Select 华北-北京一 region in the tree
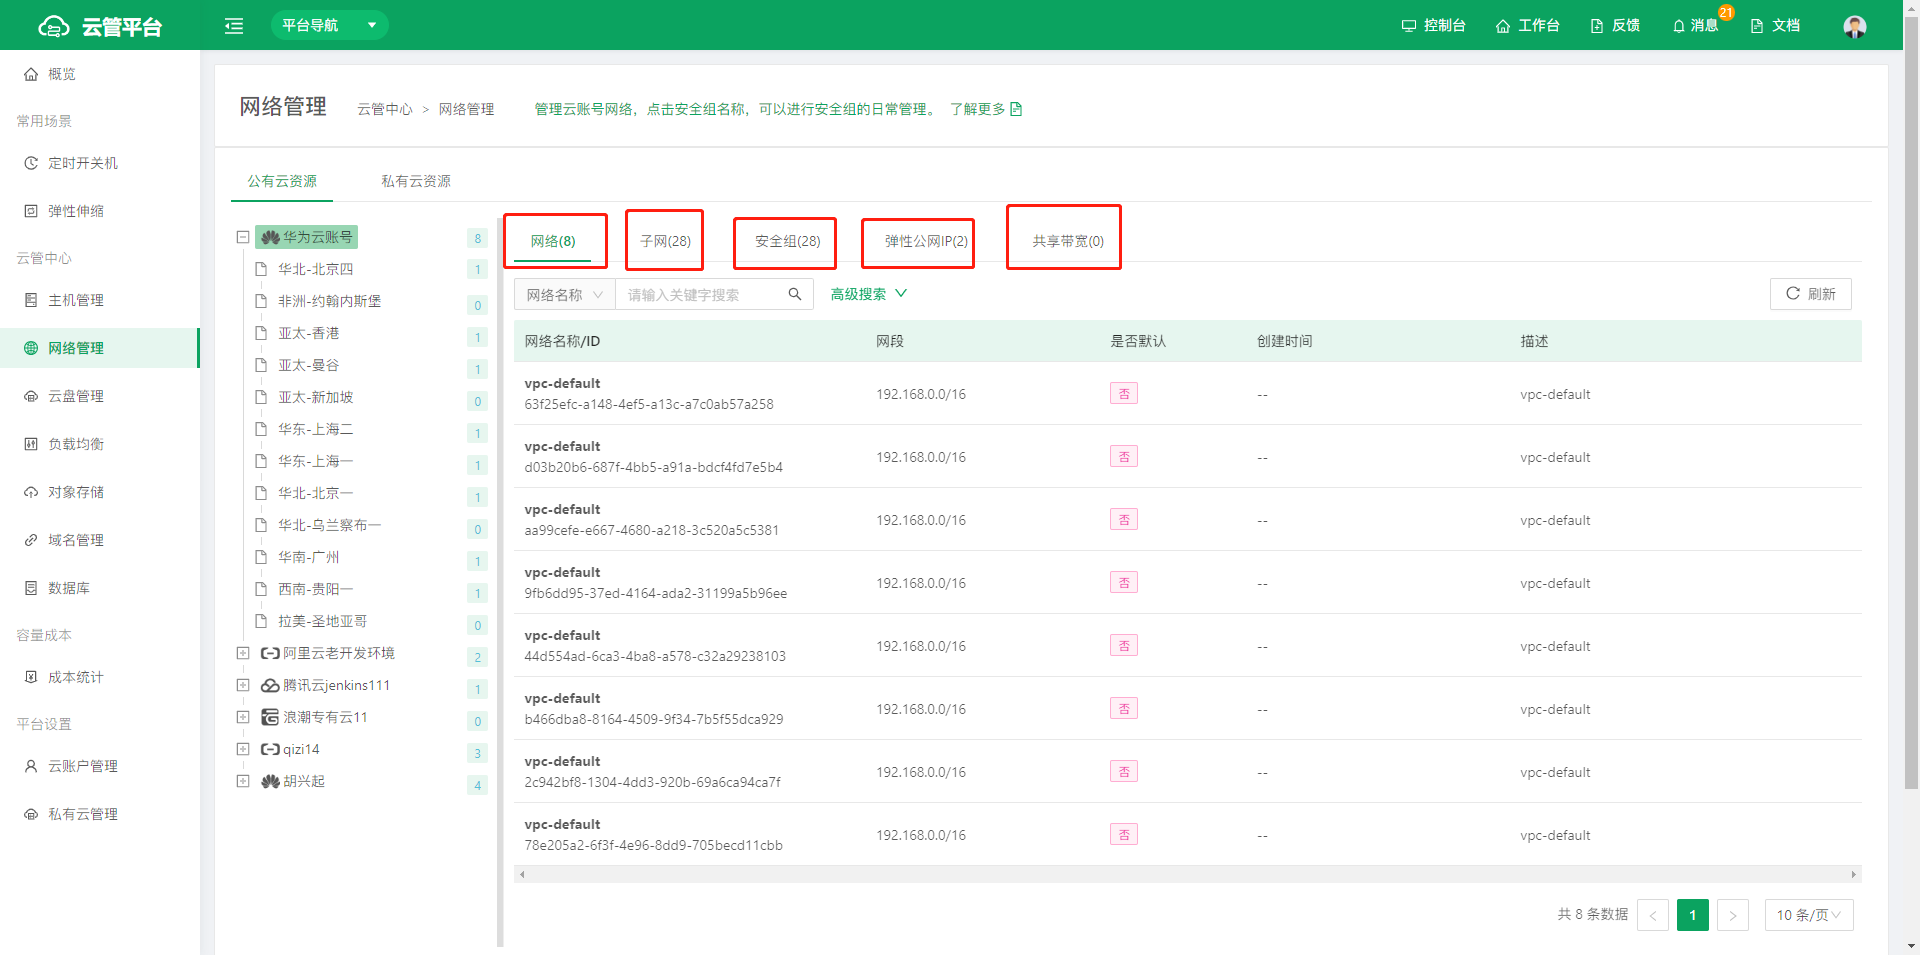Viewport: 1920px width, 955px height. click(x=315, y=493)
